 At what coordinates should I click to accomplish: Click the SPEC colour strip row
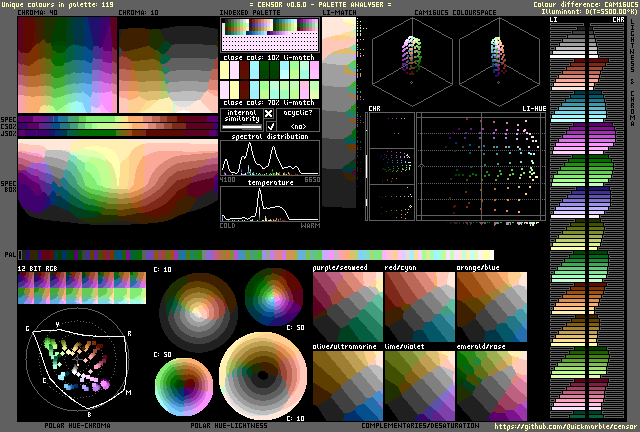118,119
